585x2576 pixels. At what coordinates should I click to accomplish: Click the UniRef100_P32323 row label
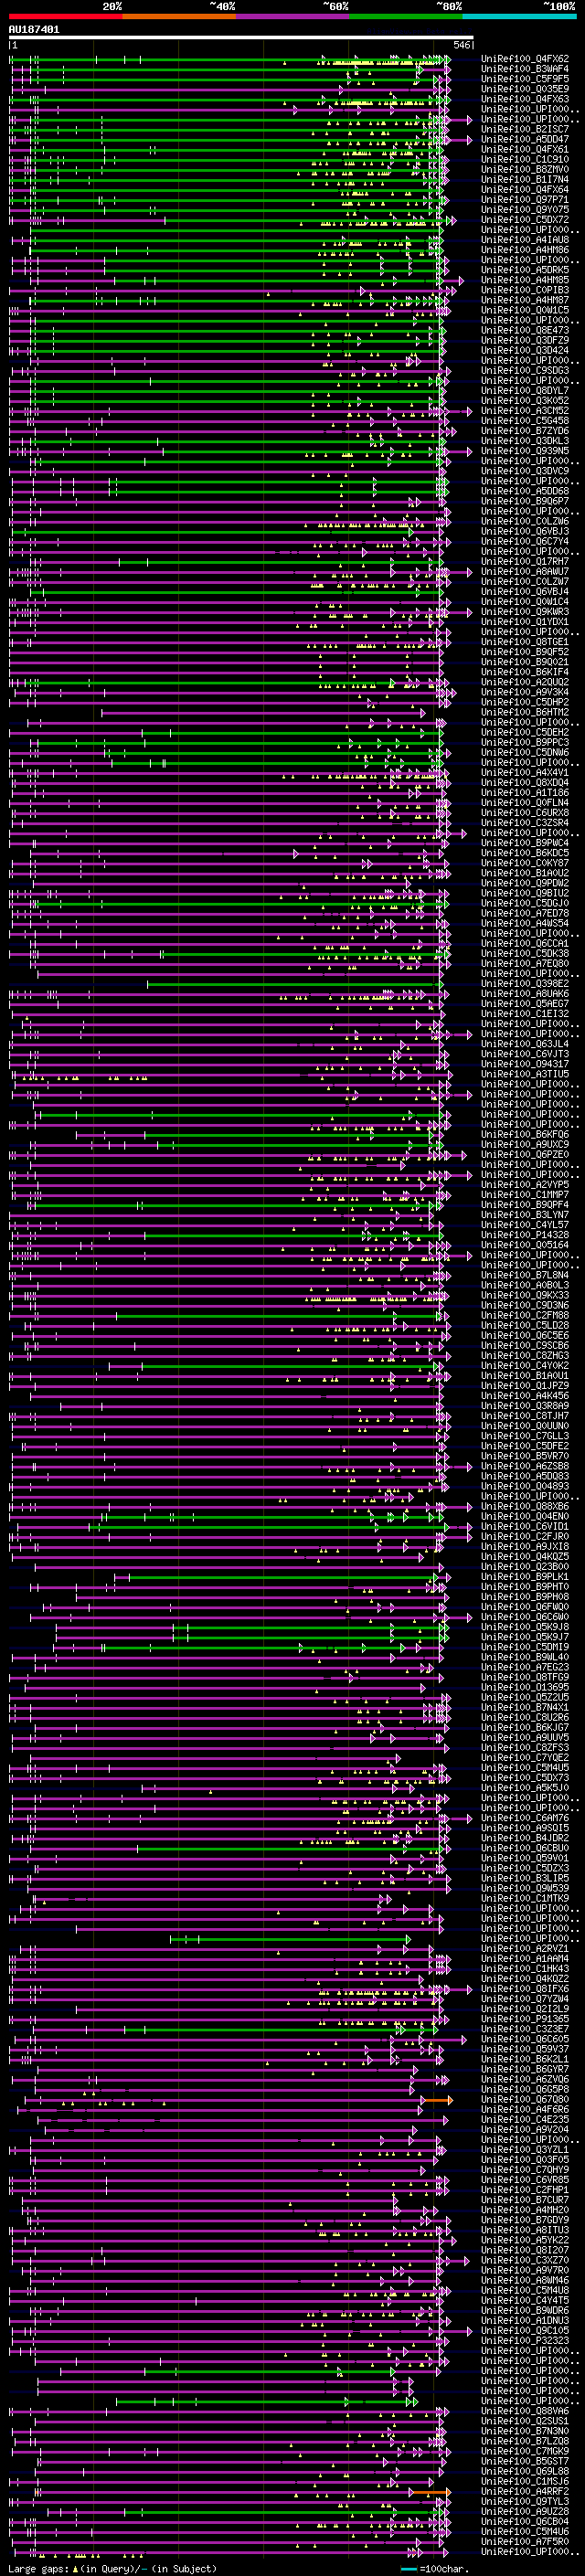coord(525,2340)
